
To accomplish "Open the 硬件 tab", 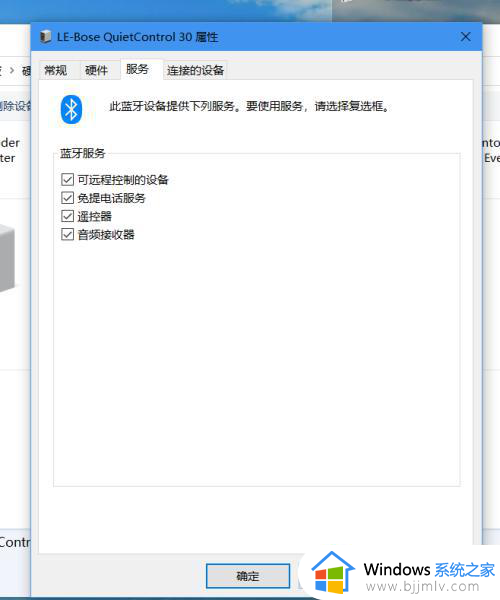I will (96, 70).
